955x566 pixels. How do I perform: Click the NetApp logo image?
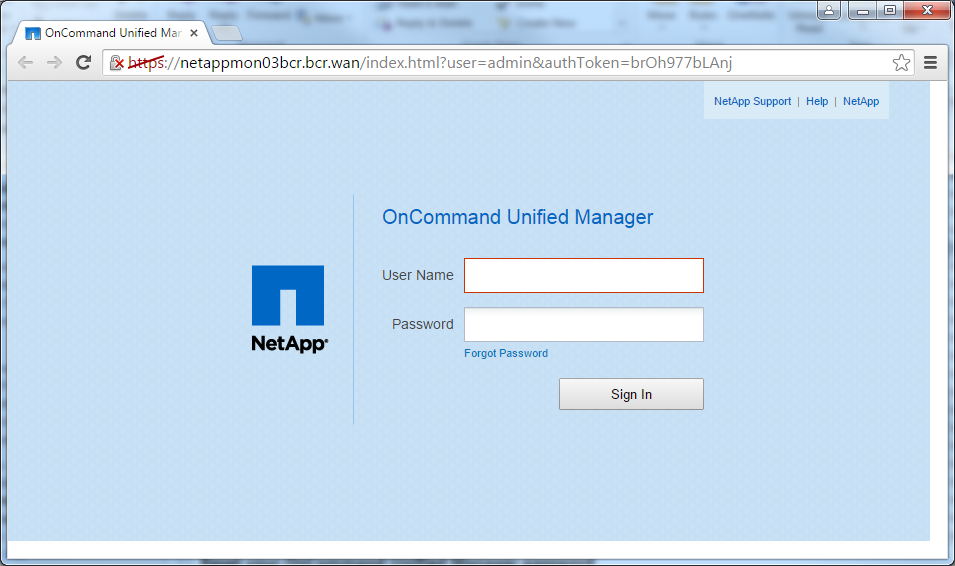(288, 308)
